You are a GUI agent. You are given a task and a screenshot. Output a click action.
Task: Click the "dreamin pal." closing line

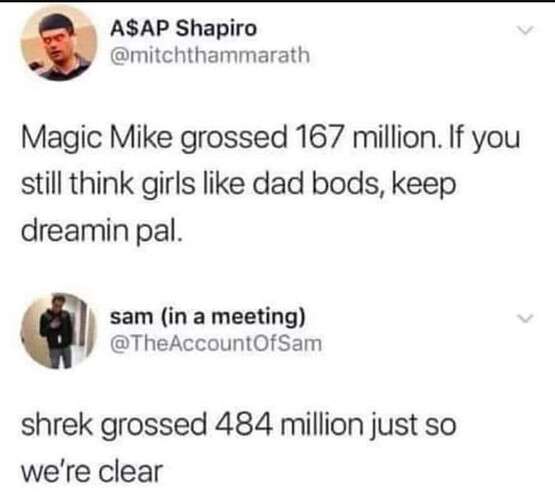tap(102, 232)
